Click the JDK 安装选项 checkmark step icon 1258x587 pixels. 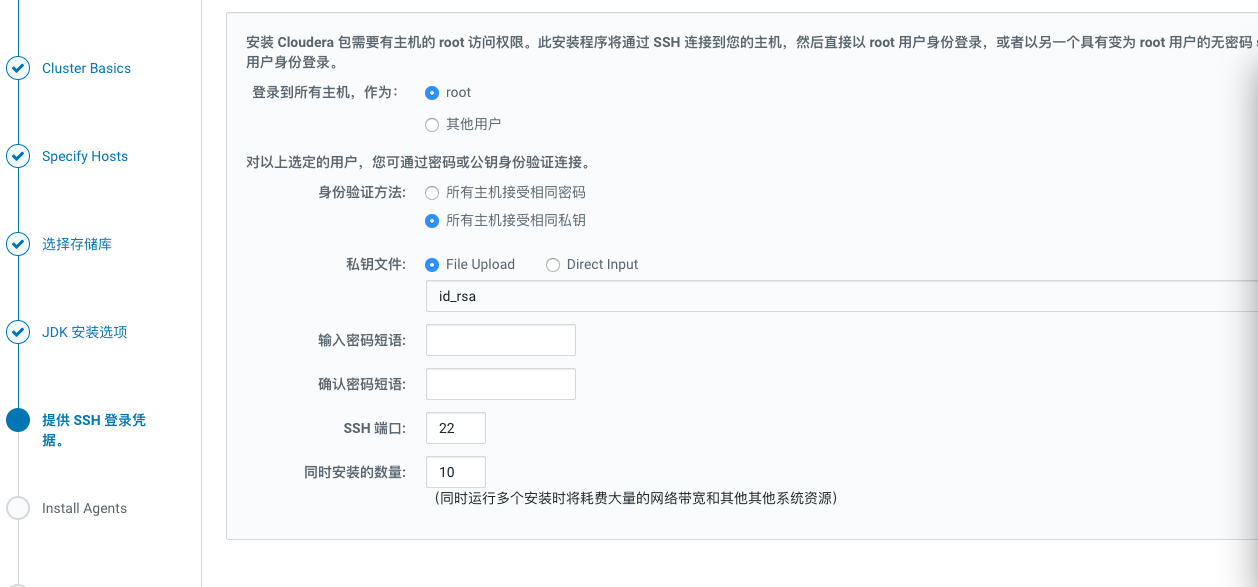point(18,332)
